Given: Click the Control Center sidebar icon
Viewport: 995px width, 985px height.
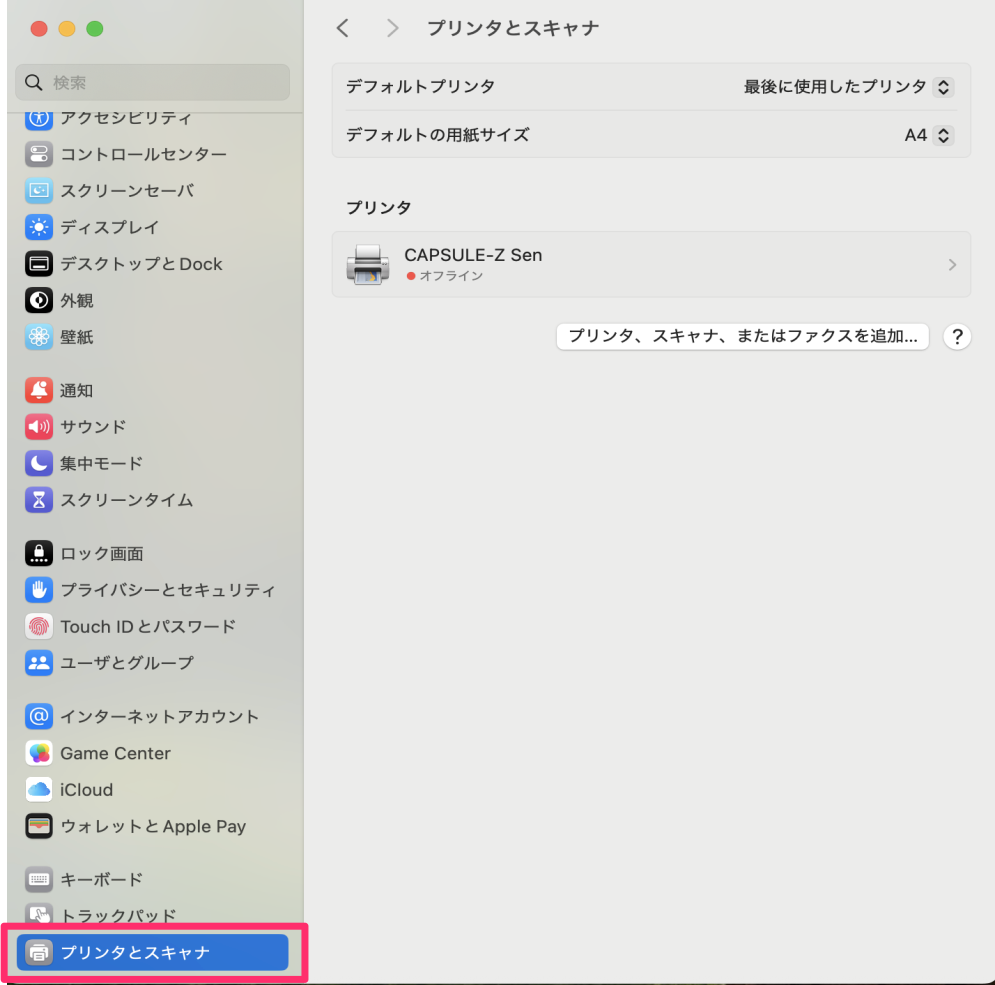Looking at the screenshot, I should 39,154.
